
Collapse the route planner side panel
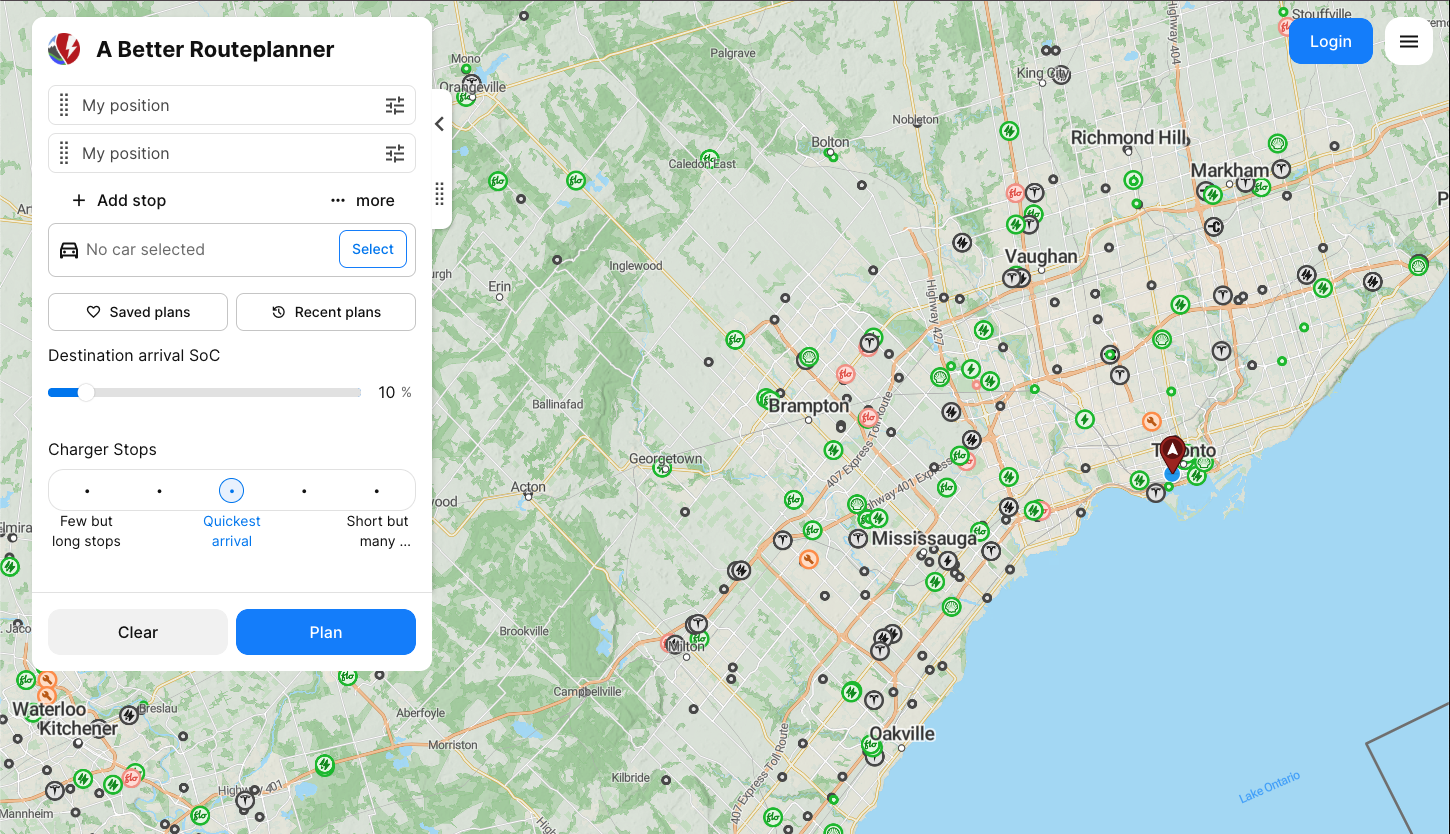(x=439, y=124)
